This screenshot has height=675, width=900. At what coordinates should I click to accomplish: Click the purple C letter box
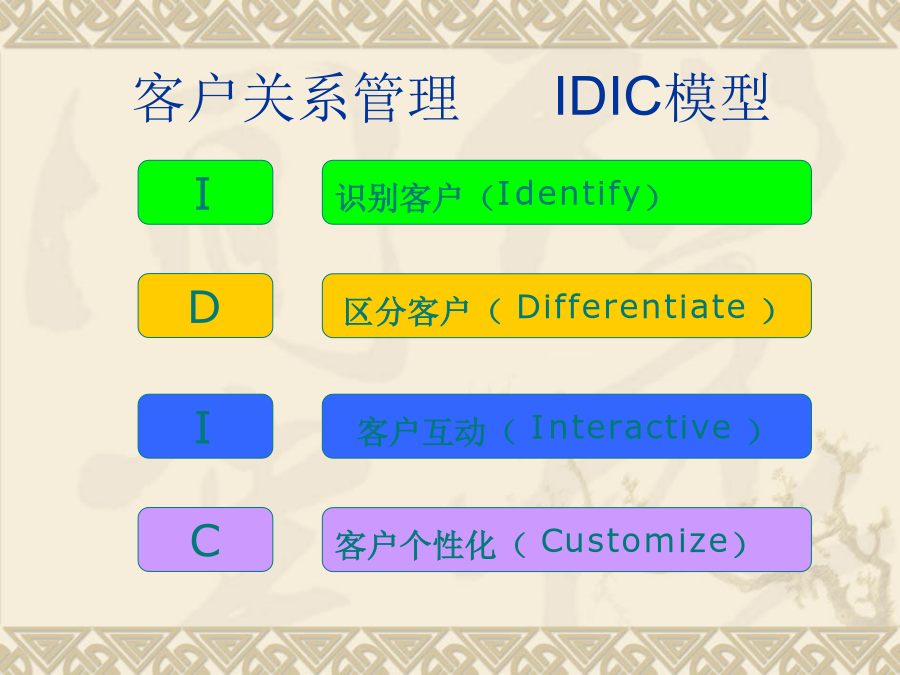click(205, 539)
